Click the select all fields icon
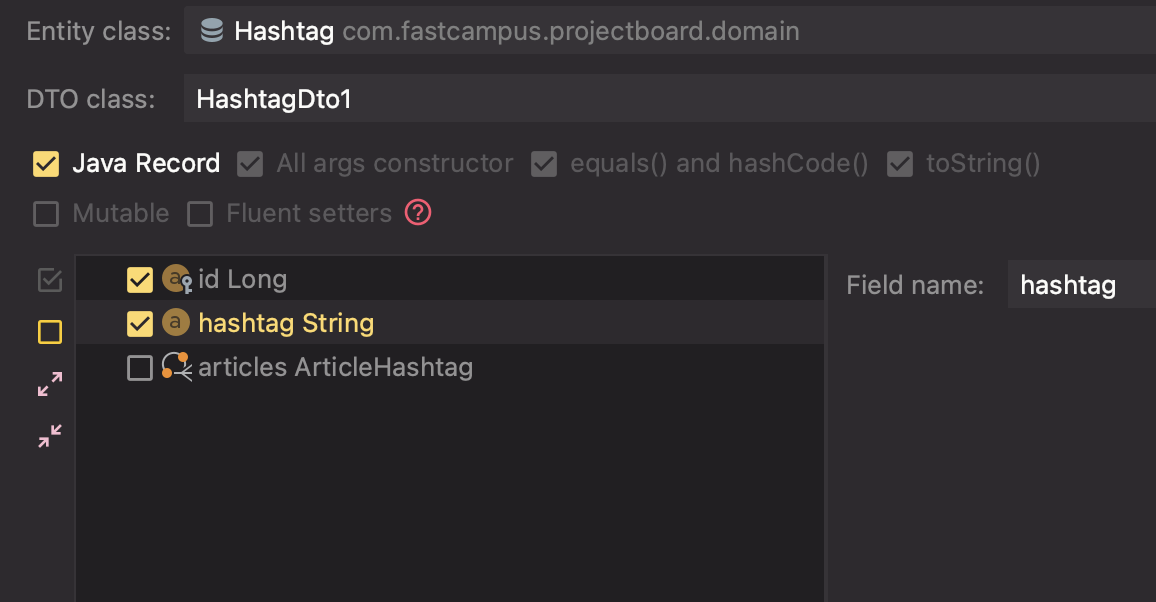Viewport: 1156px width, 602px height. tap(49, 281)
